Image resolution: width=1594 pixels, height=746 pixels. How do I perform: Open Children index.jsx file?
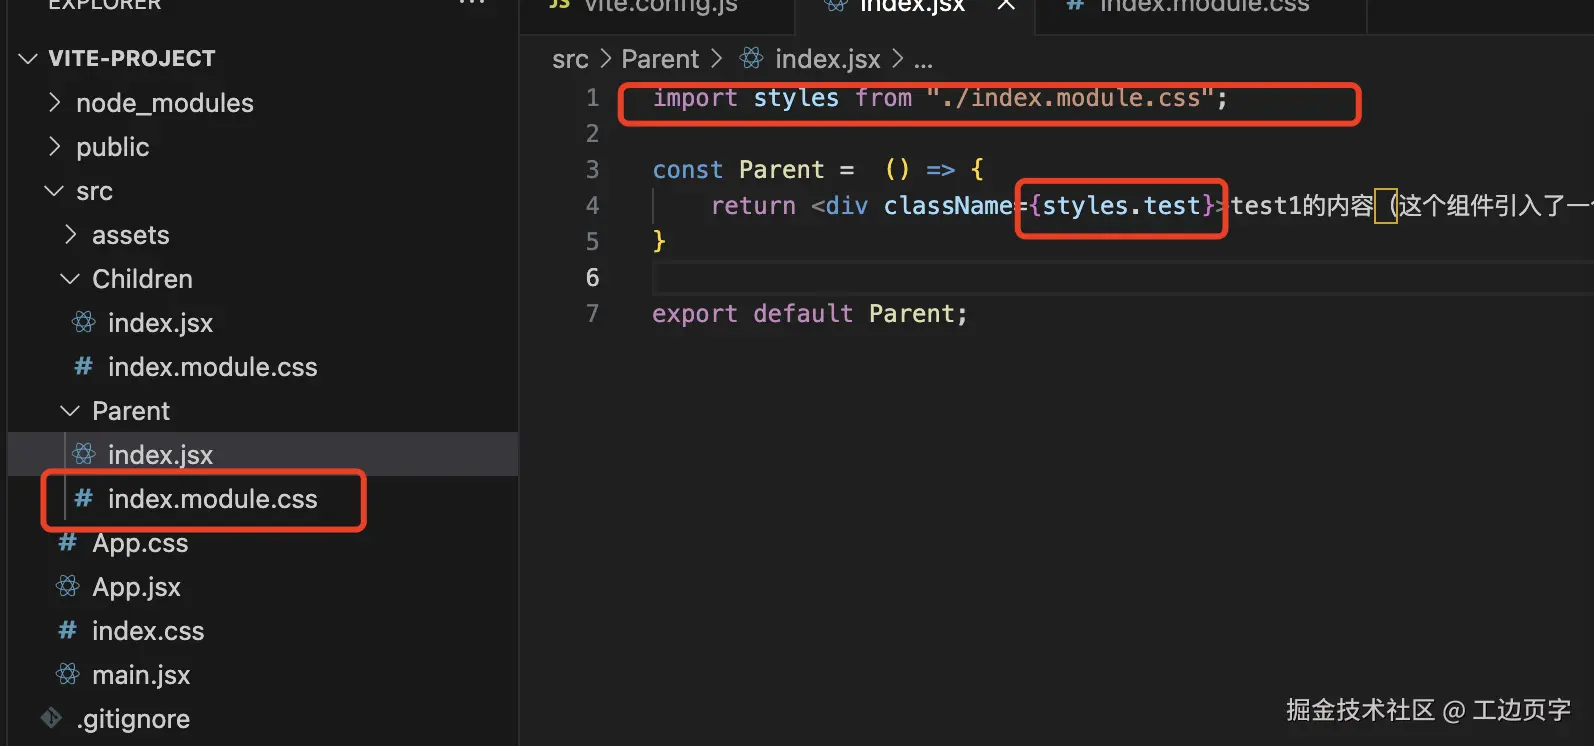160,323
